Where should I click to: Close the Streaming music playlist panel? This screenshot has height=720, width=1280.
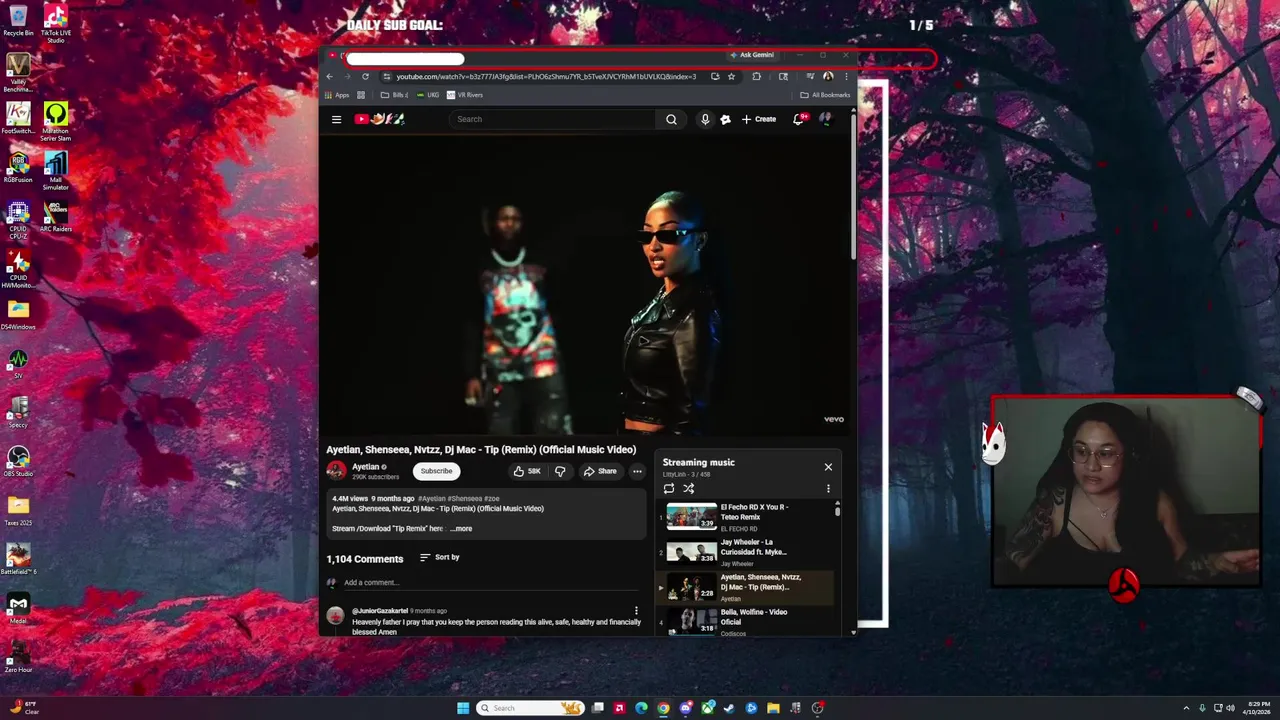coord(828,467)
